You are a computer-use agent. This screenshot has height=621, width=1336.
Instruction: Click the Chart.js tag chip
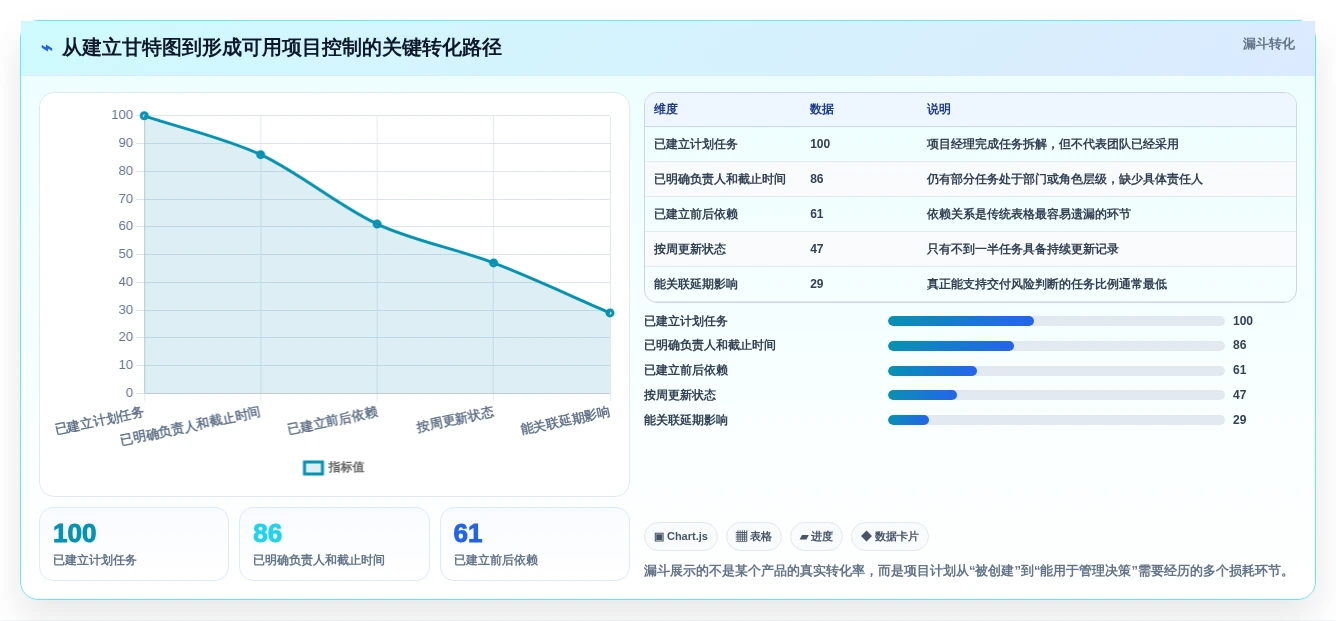(681, 536)
